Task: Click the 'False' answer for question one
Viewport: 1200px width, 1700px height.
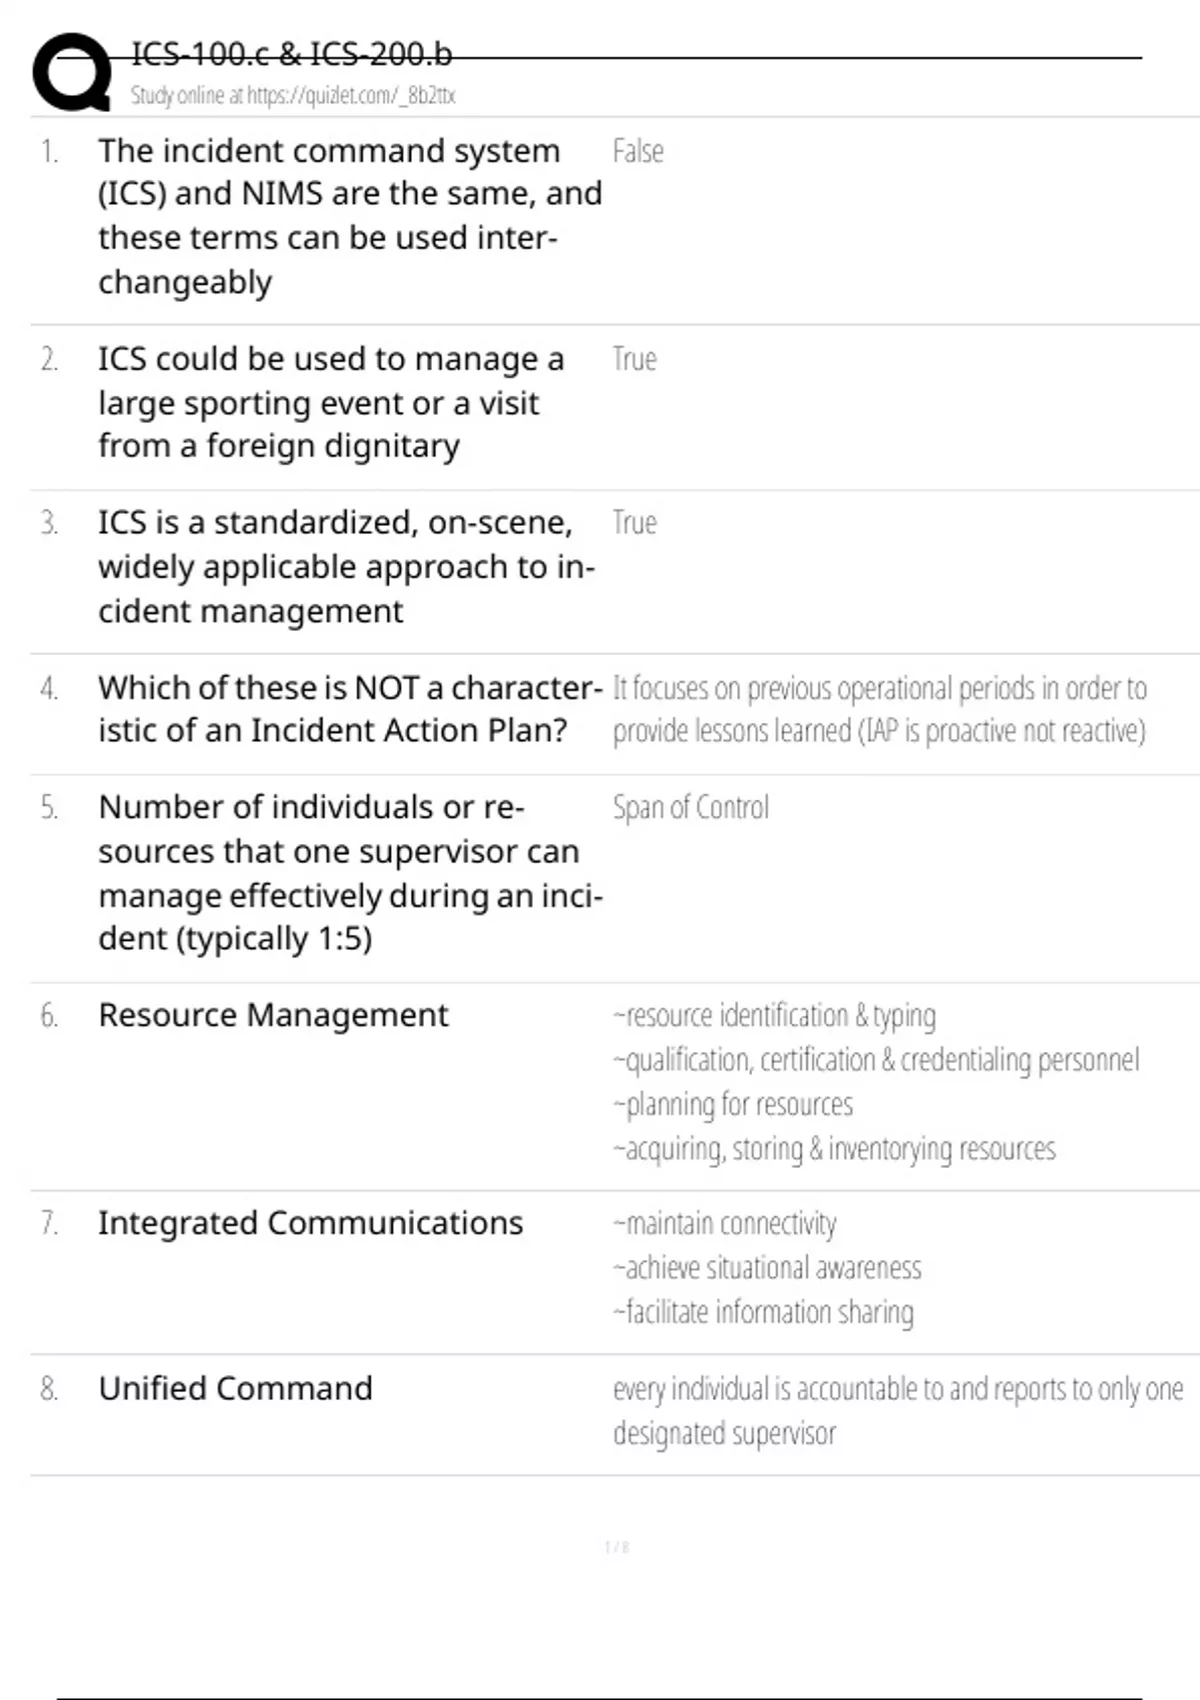Action: pyautogui.click(x=637, y=151)
